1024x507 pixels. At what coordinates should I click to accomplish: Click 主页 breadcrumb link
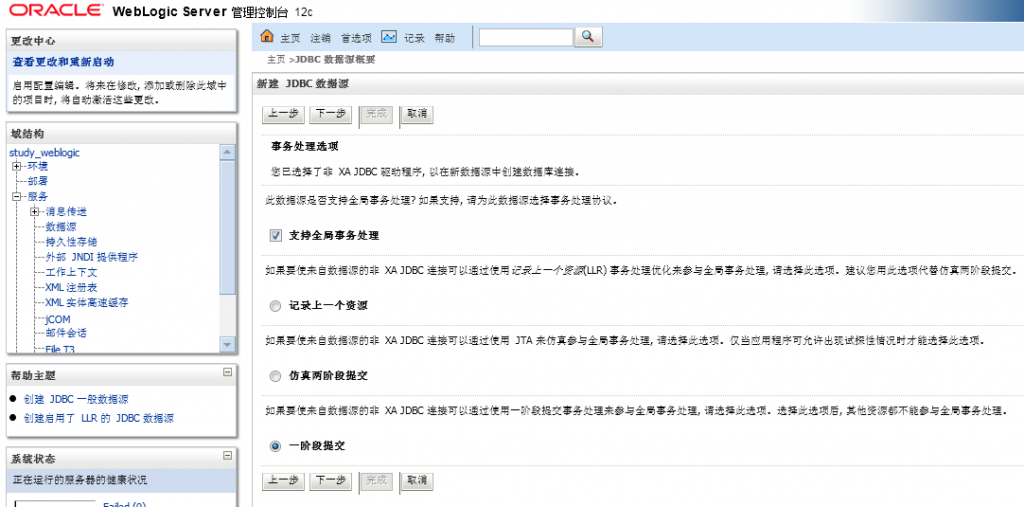point(276,59)
